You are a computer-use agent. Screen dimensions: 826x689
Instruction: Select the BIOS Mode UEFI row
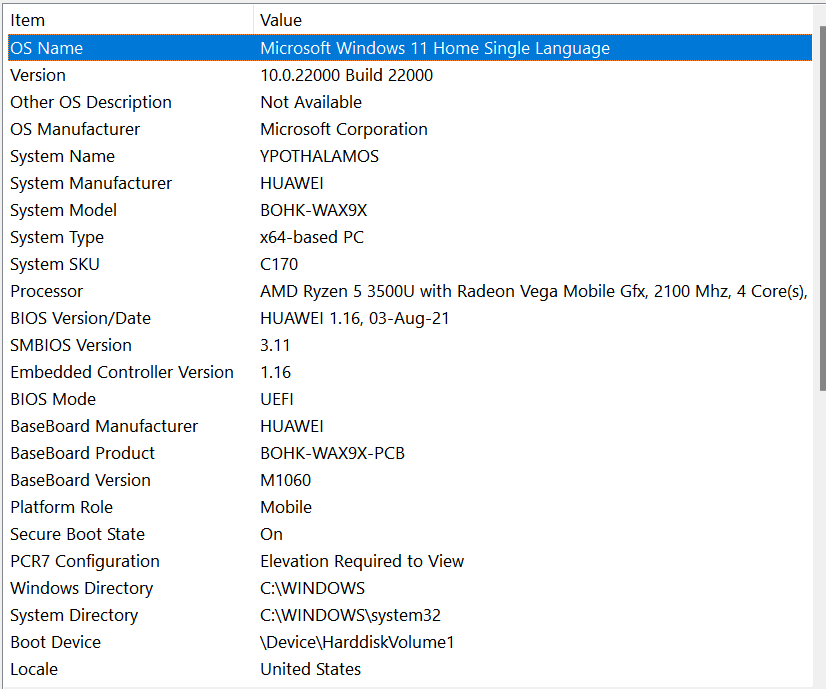coord(410,399)
